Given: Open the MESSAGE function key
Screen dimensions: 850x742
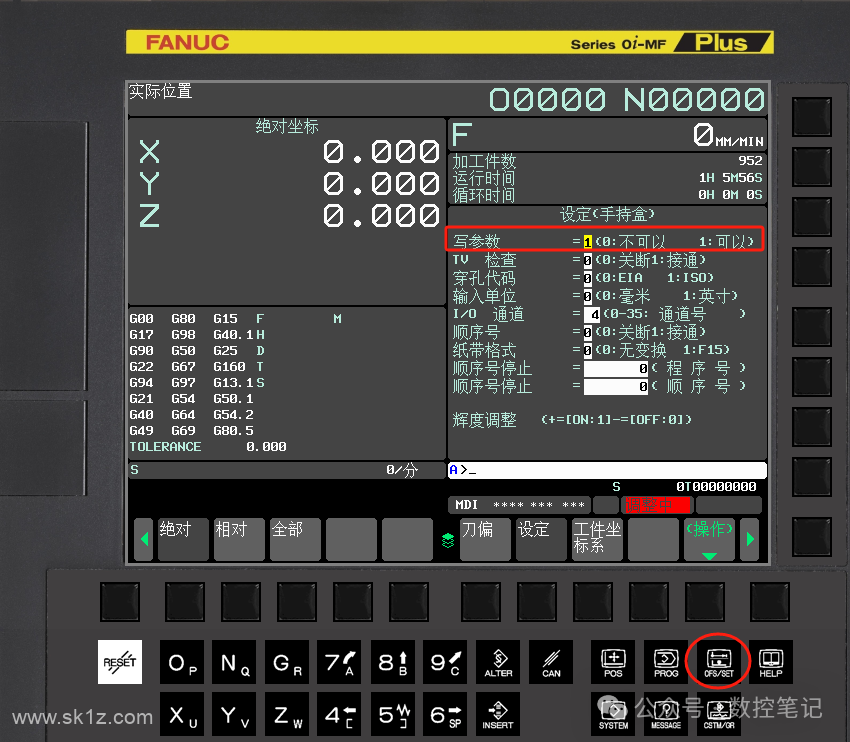Looking at the screenshot, I should [x=666, y=714].
